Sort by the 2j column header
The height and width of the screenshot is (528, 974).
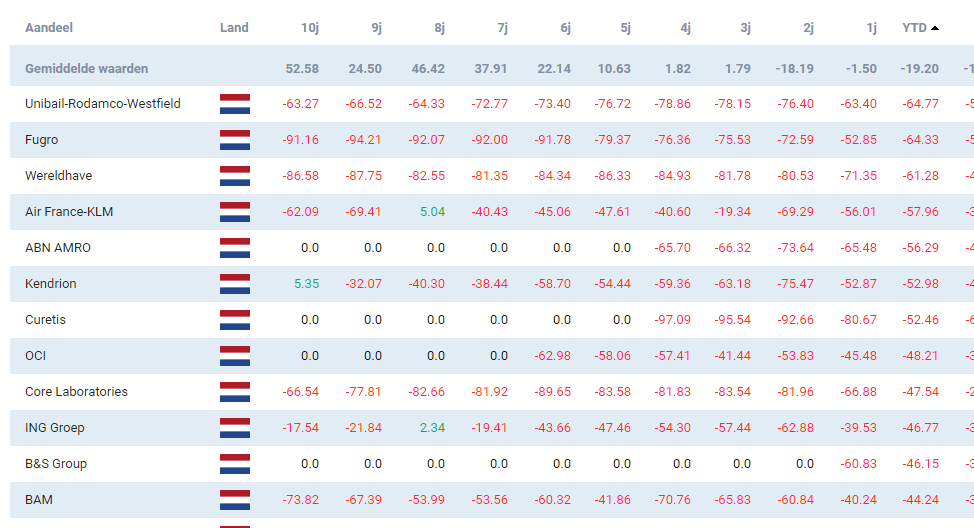(808, 27)
